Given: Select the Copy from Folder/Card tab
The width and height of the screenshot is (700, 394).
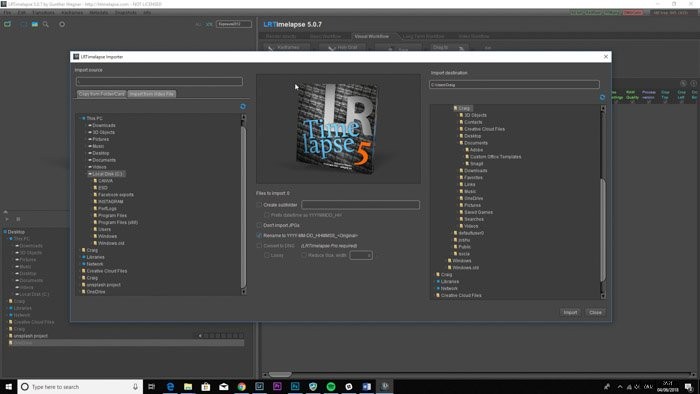Looking at the screenshot, I should pyautogui.click(x=101, y=94).
